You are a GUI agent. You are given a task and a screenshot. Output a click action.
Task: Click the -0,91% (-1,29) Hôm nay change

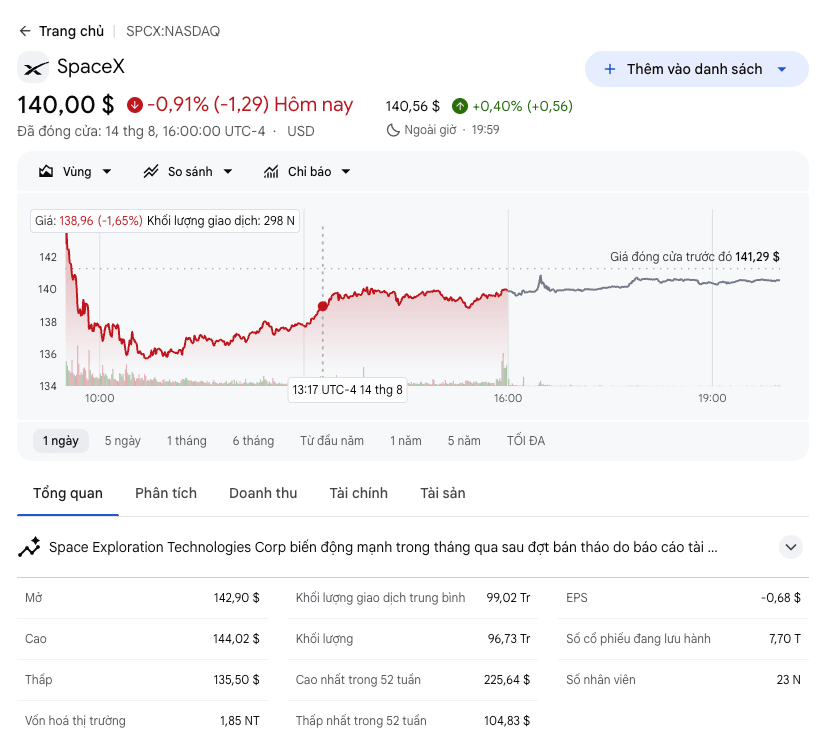coord(250,105)
